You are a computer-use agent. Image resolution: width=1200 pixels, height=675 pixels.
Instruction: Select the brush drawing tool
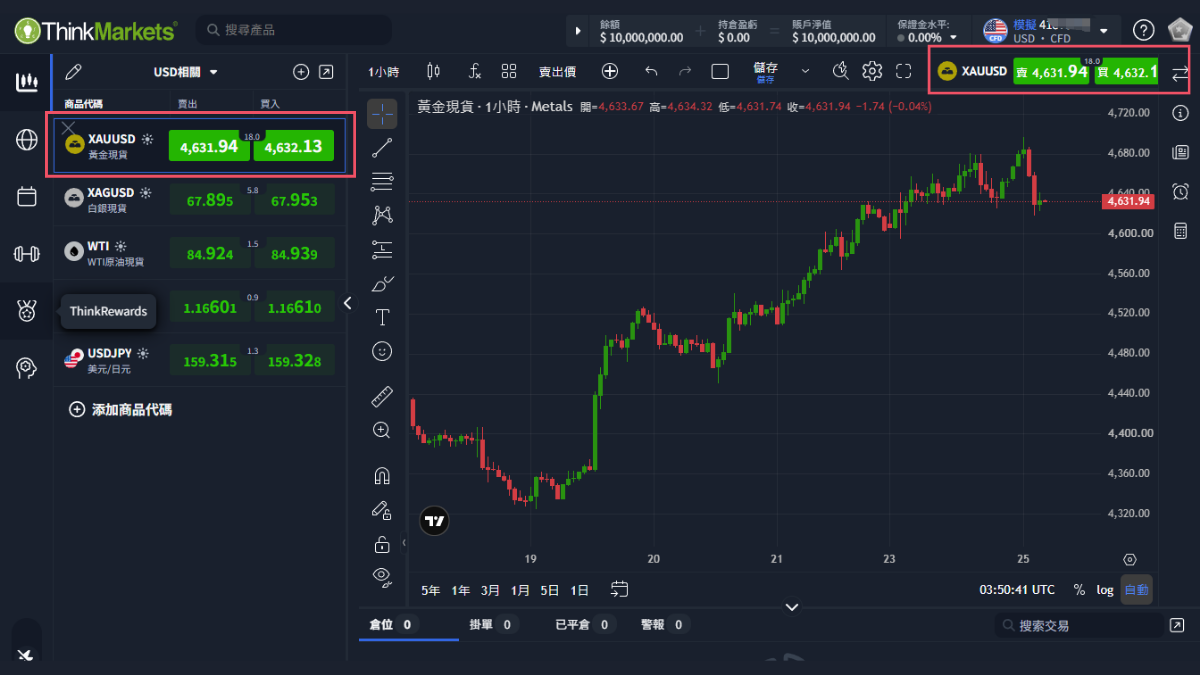tap(382, 284)
